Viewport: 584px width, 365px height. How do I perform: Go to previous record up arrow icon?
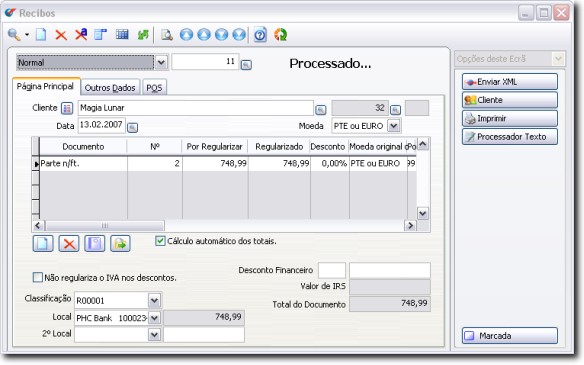point(204,35)
